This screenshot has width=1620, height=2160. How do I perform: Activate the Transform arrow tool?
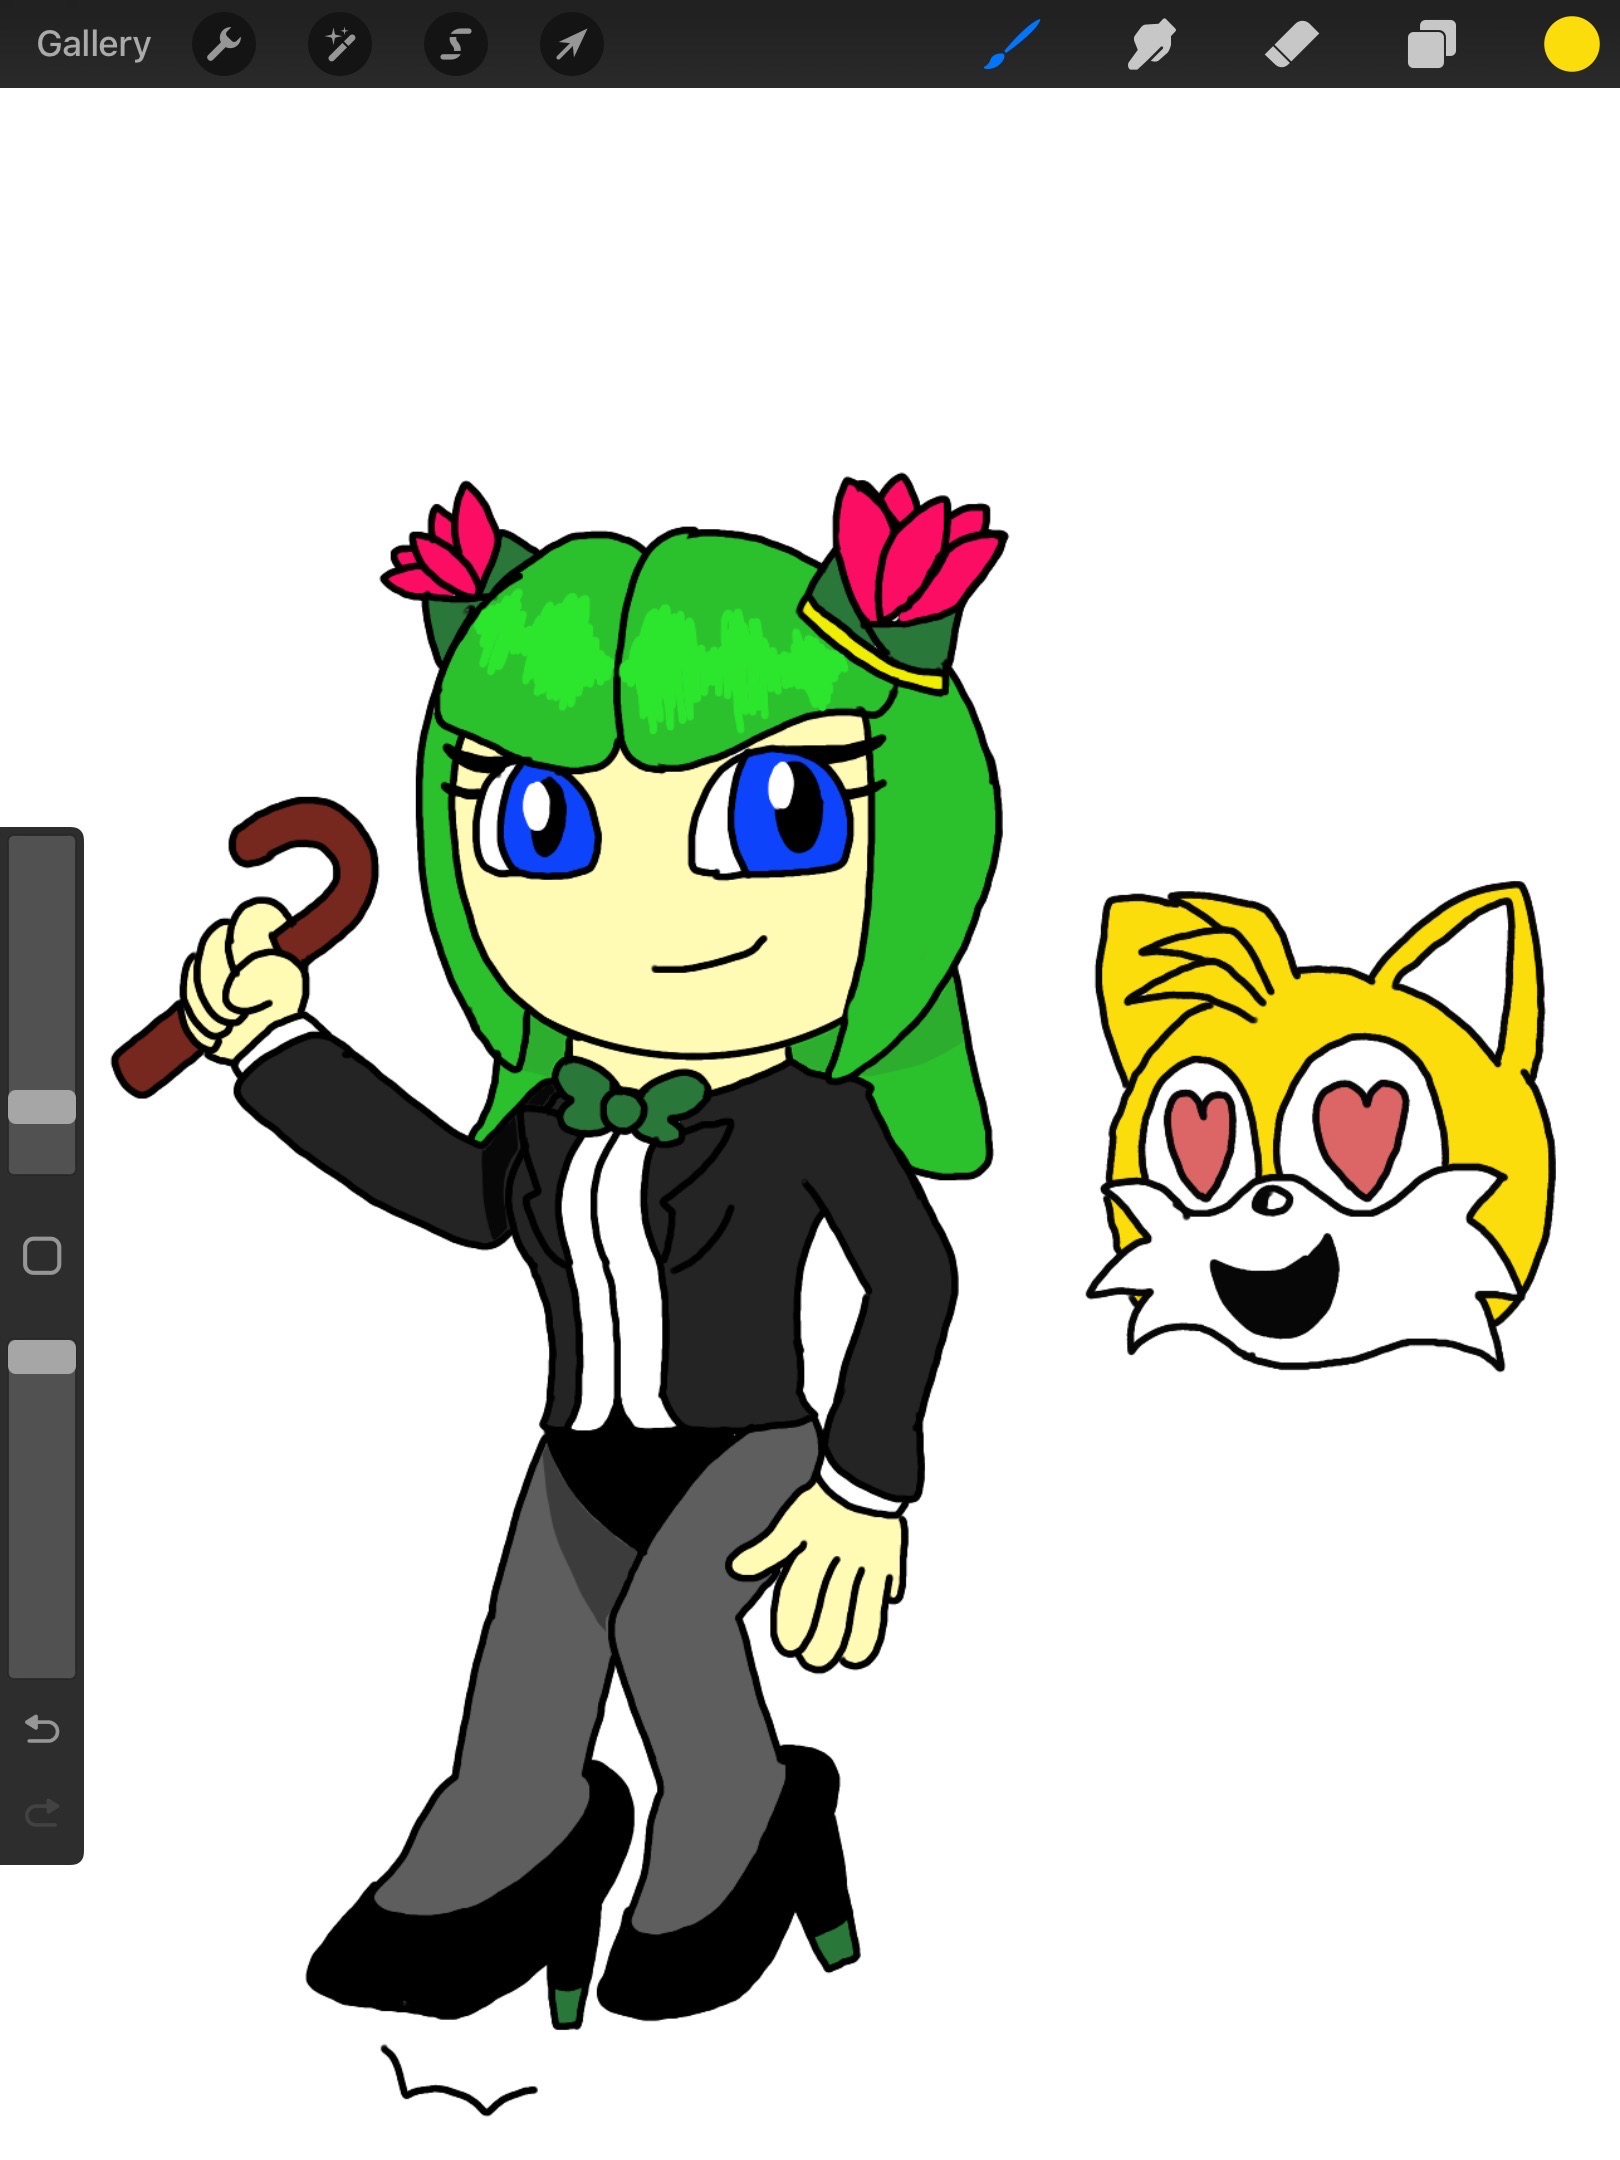click(x=572, y=44)
